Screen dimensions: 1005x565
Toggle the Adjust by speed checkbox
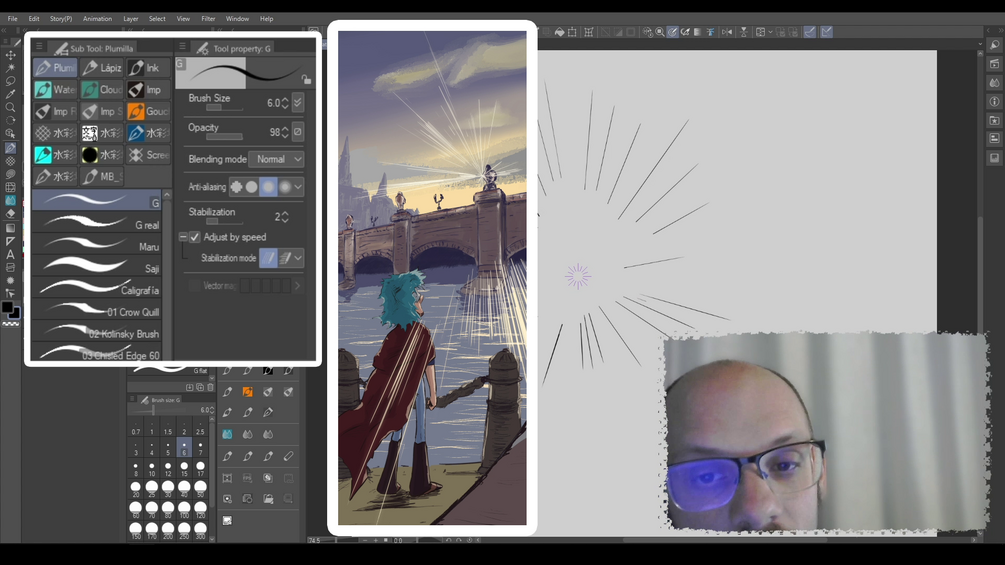[195, 237]
